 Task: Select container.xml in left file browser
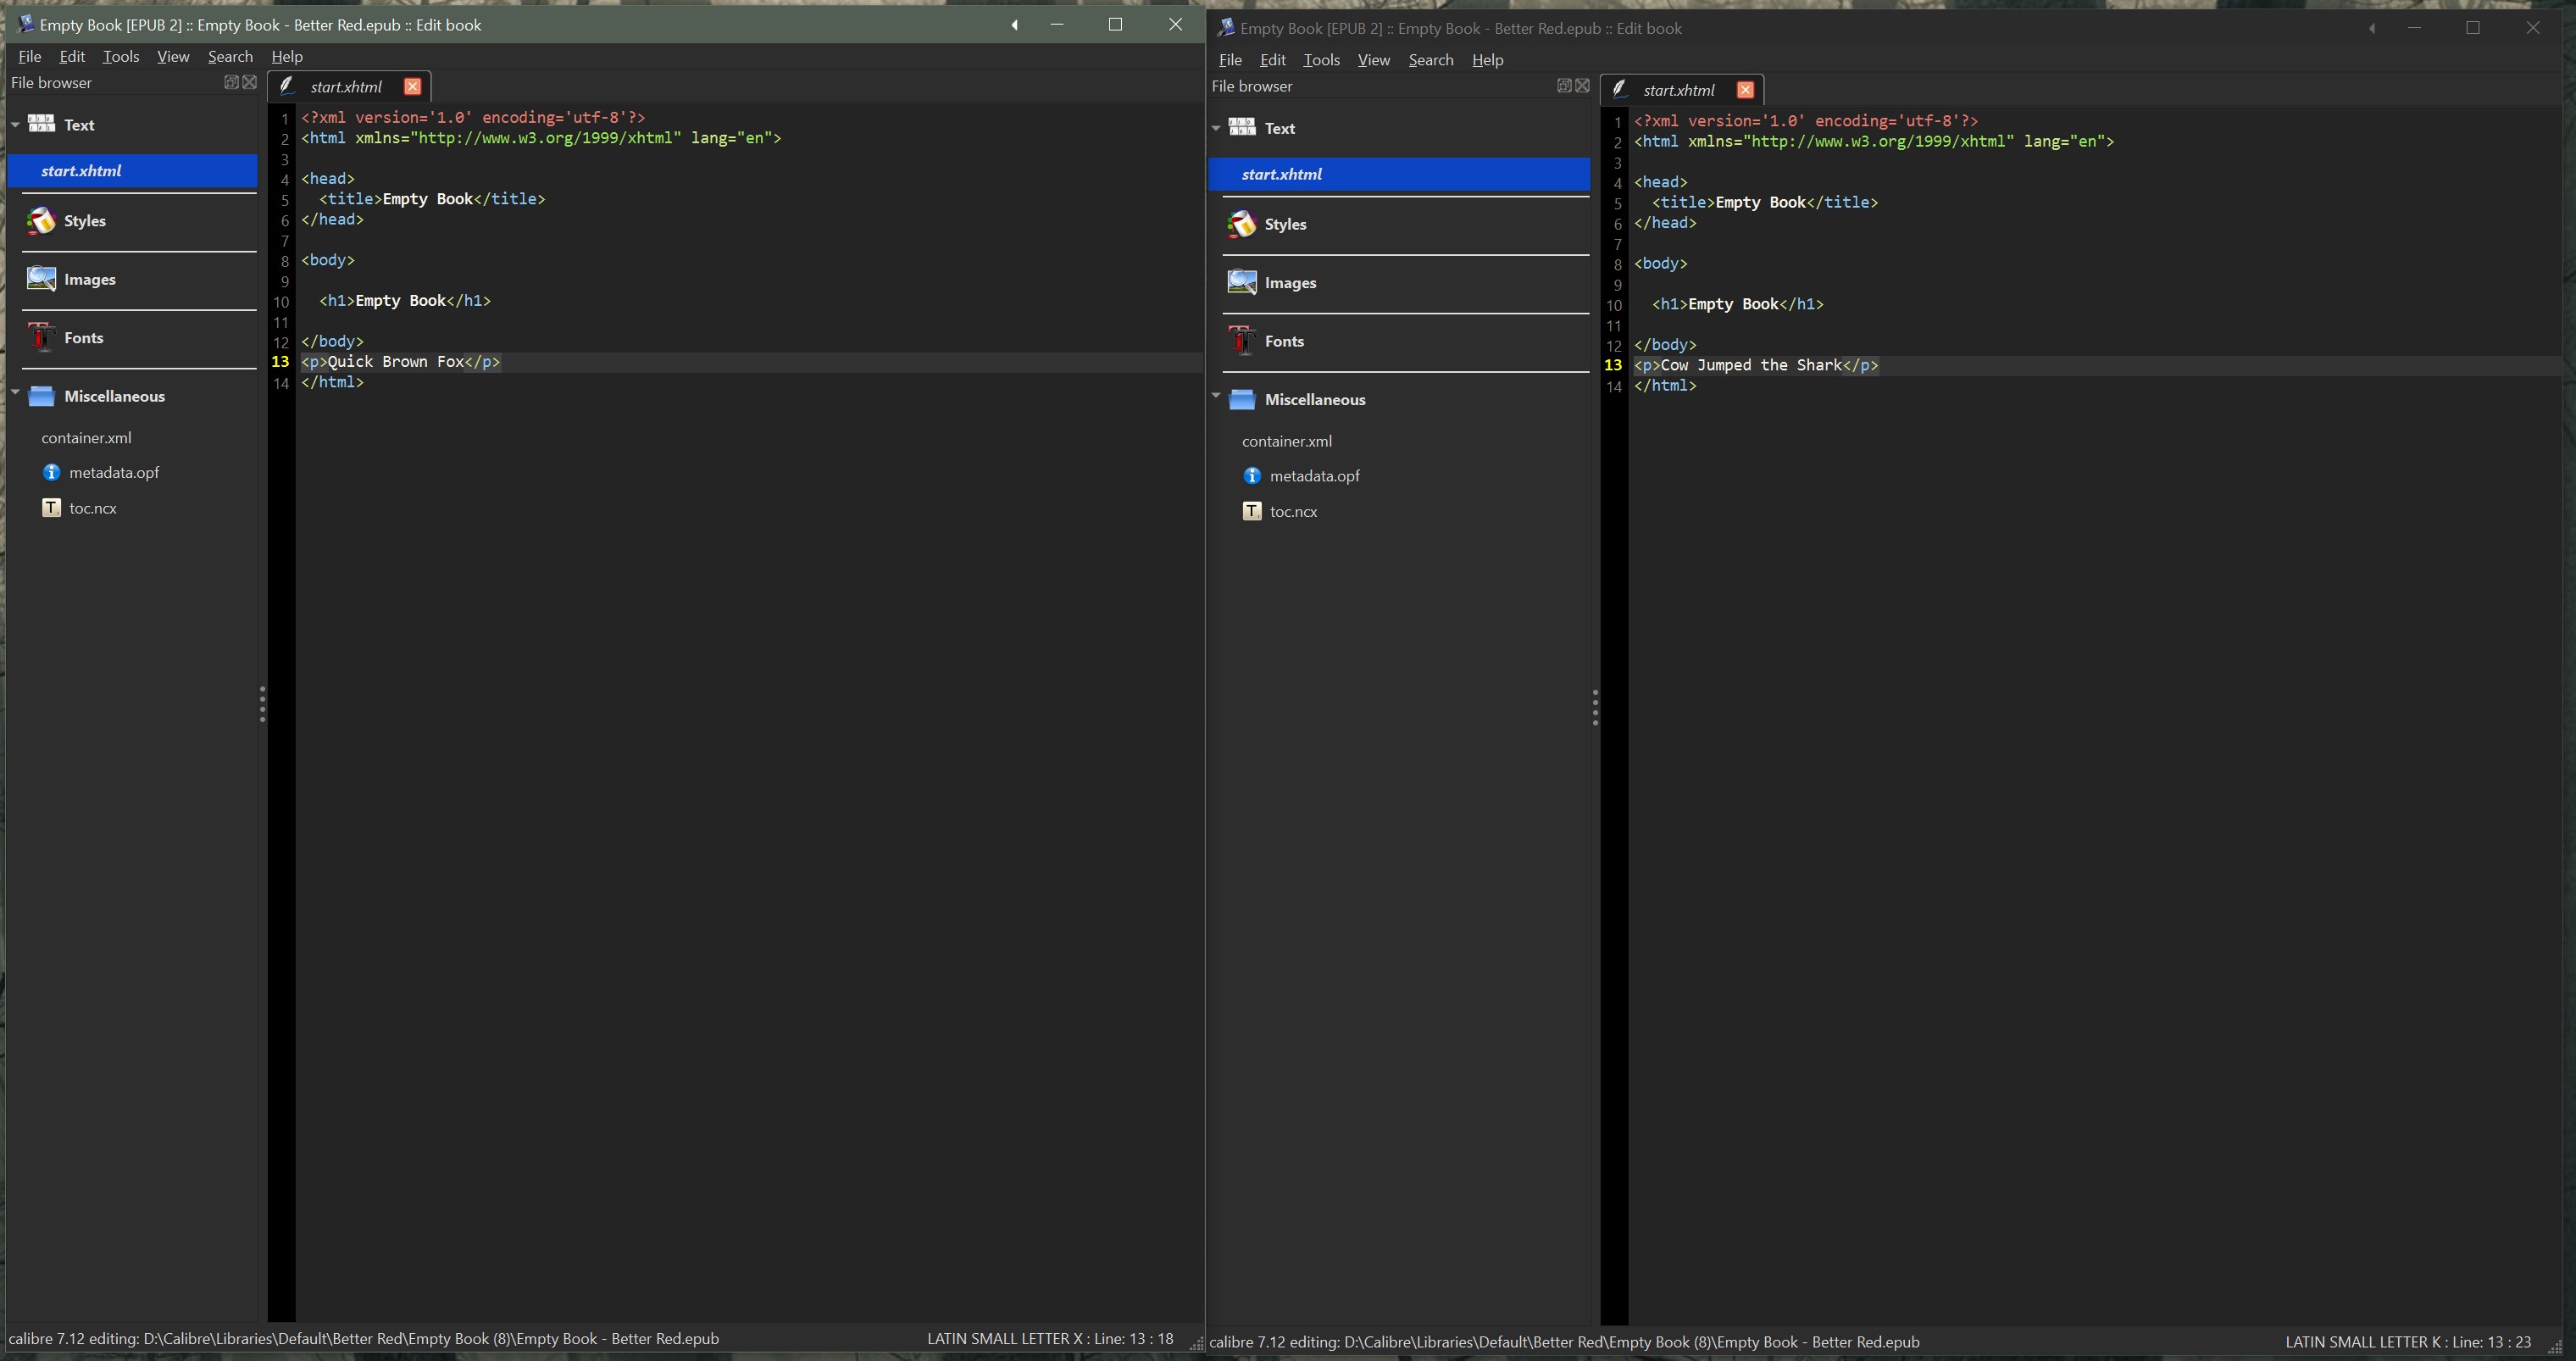coord(86,438)
